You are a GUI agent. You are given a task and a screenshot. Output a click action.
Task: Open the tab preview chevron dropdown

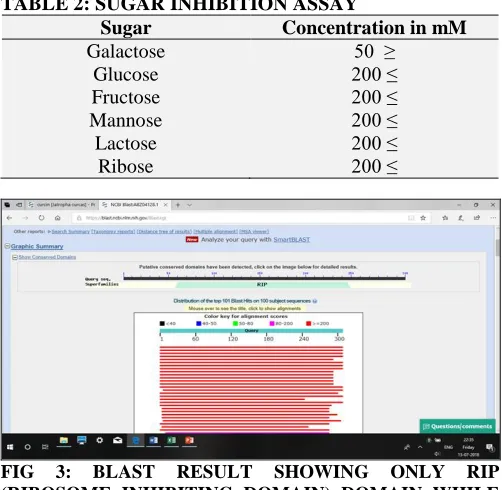coord(189,205)
